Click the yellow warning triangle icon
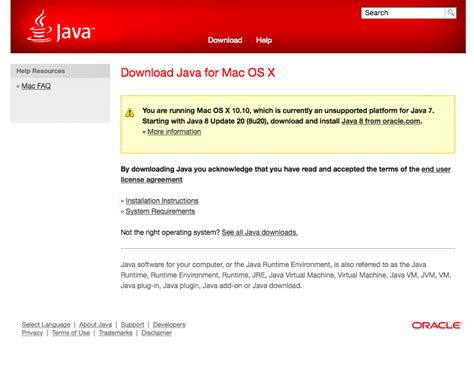The width and height of the screenshot is (474, 366). point(130,113)
